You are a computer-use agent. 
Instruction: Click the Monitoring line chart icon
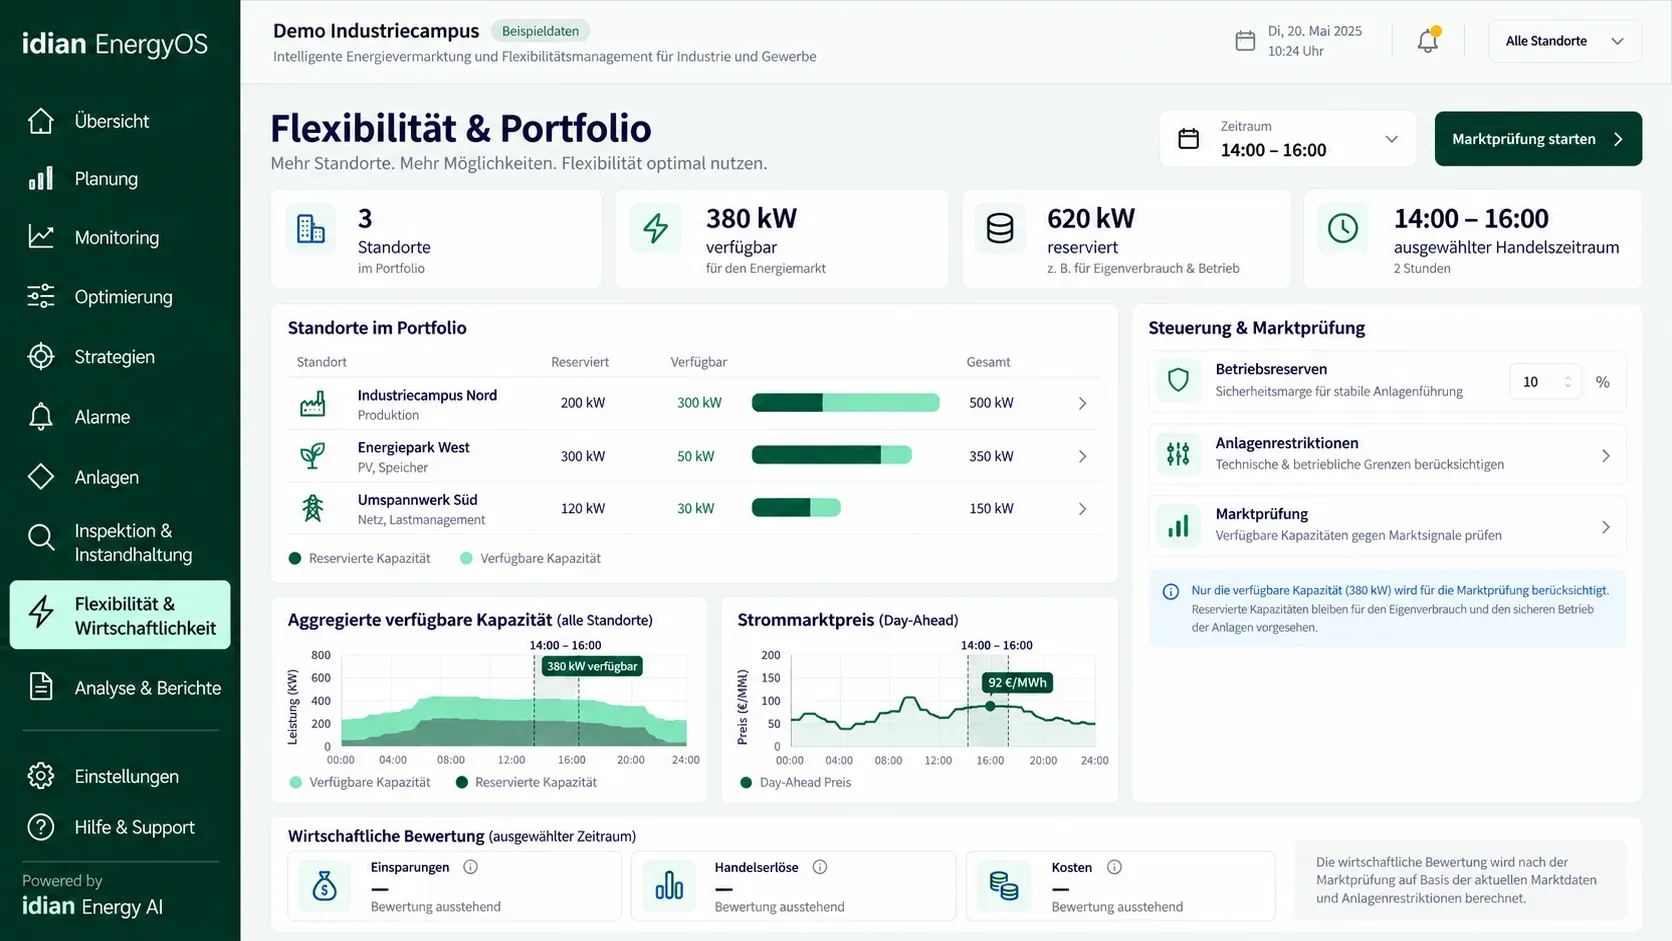41,237
